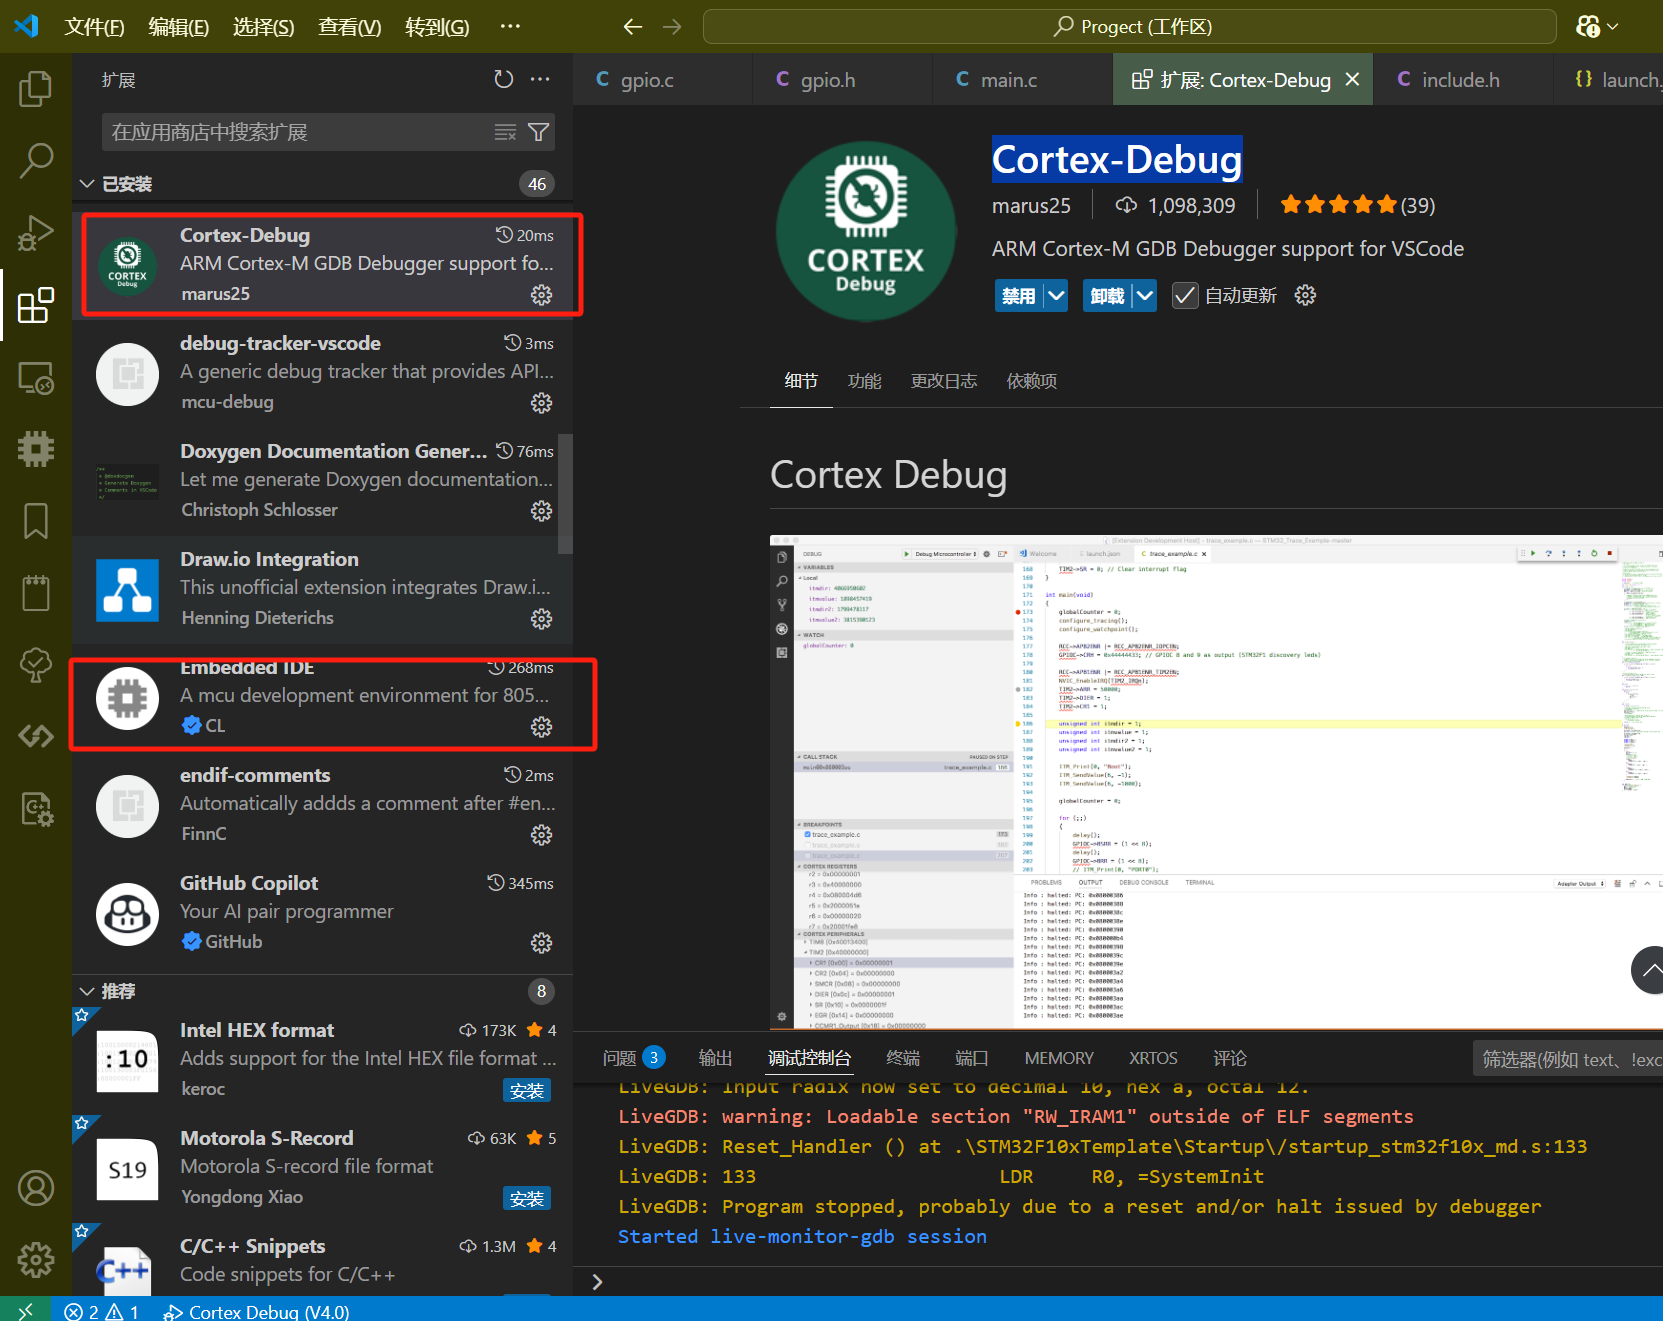The height and width of the screenshot is (1321, 1663).
Task: Click the 禁用 button
Action: tap(1018, 295)
